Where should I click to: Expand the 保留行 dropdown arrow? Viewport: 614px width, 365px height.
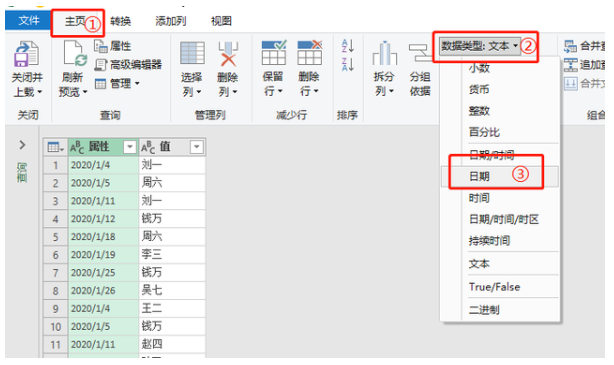(x=280, y=92)
